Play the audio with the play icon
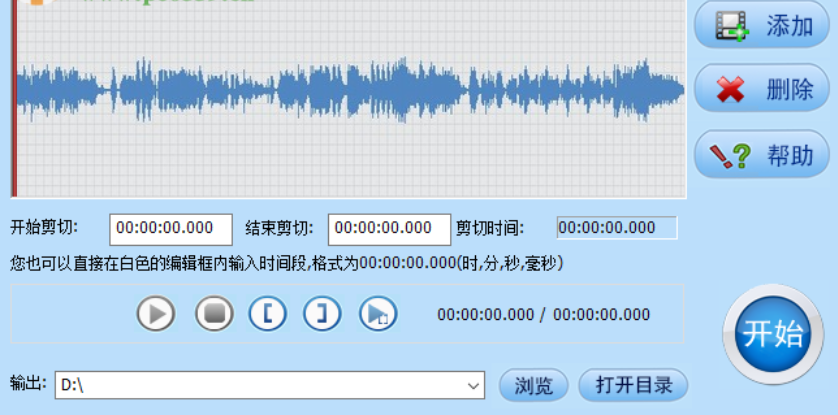 click(156, 314)
